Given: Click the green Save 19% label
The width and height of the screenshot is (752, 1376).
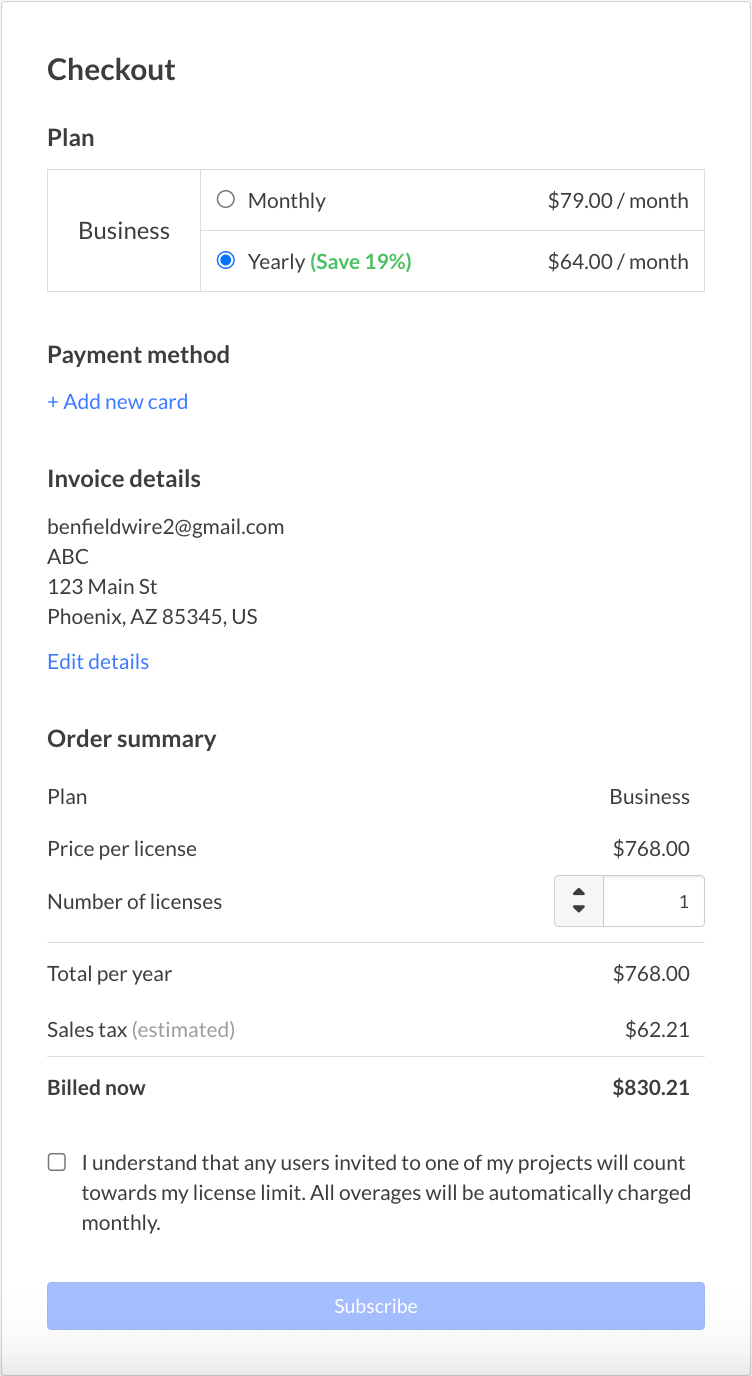Looking at the screenshot, I should point(360,262).
